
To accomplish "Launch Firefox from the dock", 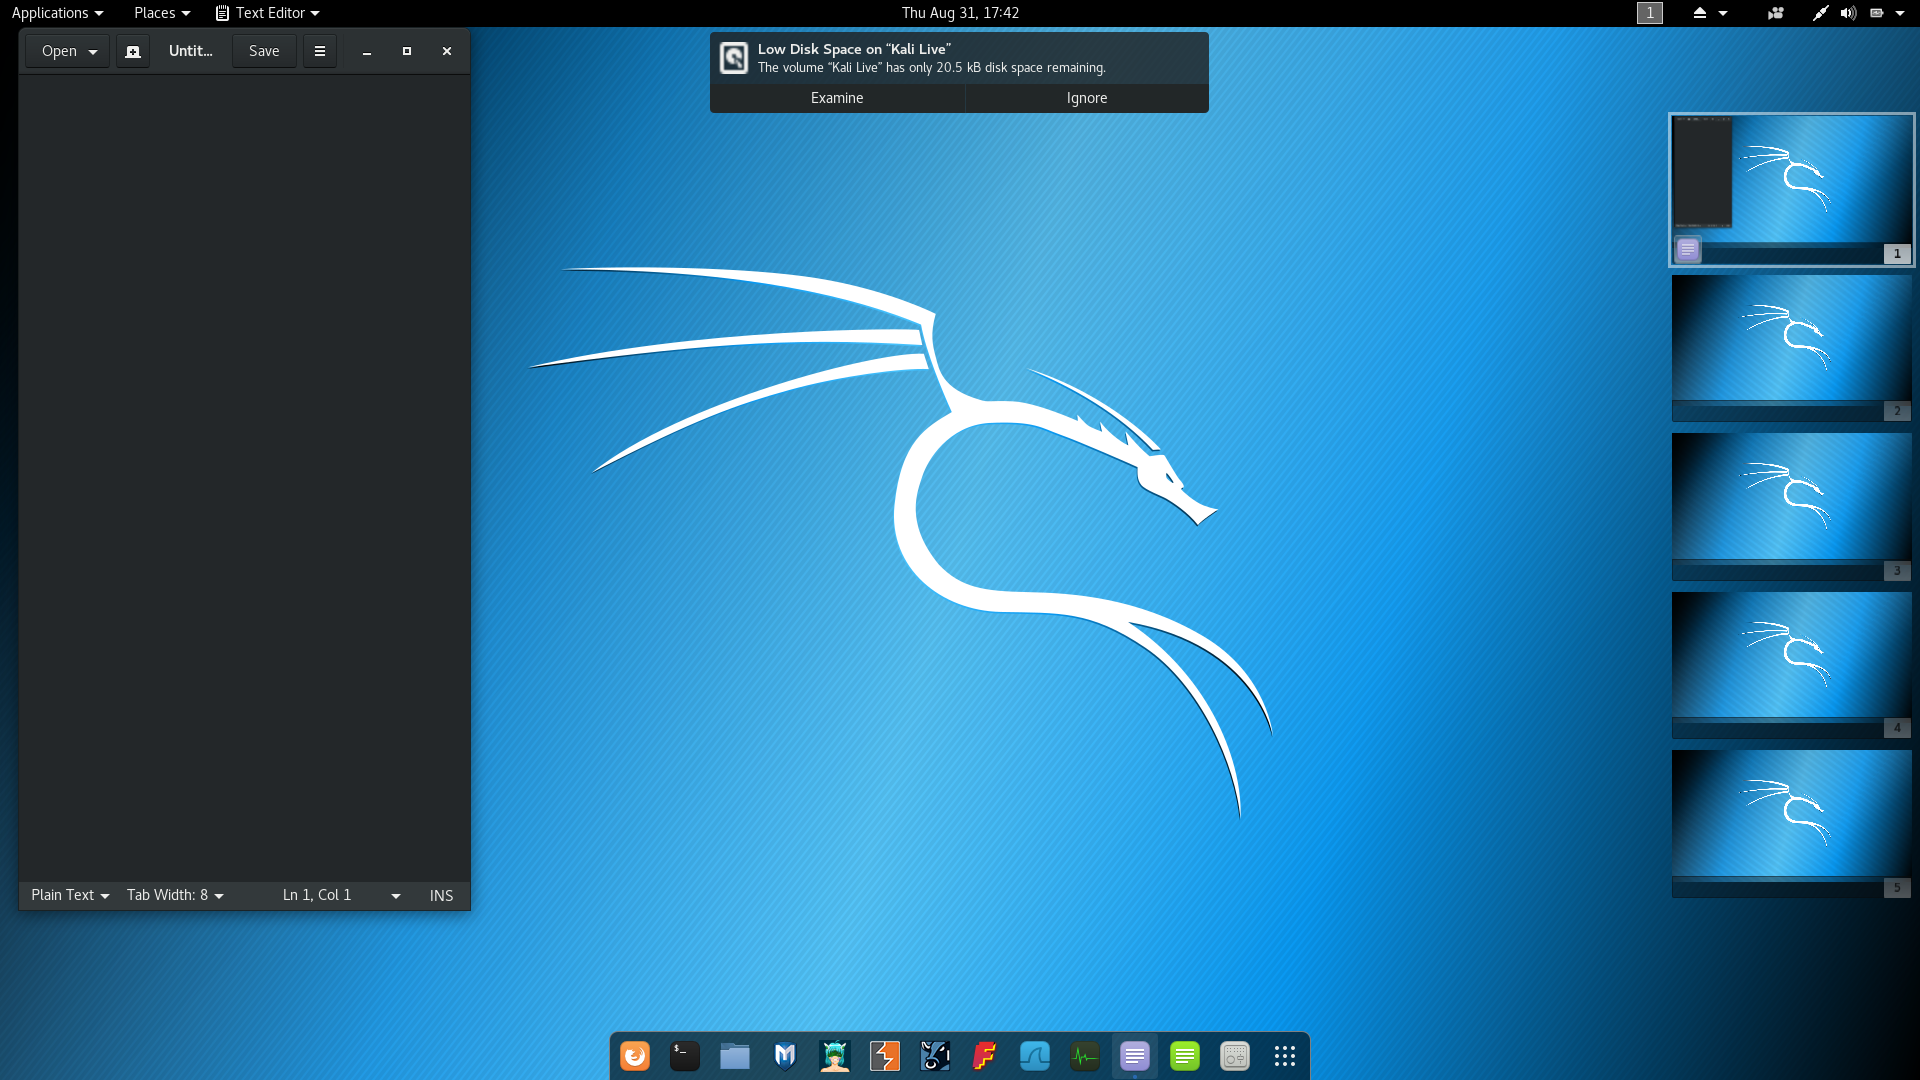I will pos(635,1056).
